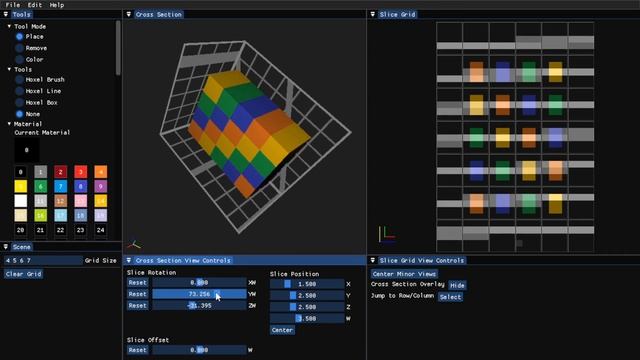This screenshot has height=360, width=640.
Task: Click the Center slice position button
Action: click(282, 330)
